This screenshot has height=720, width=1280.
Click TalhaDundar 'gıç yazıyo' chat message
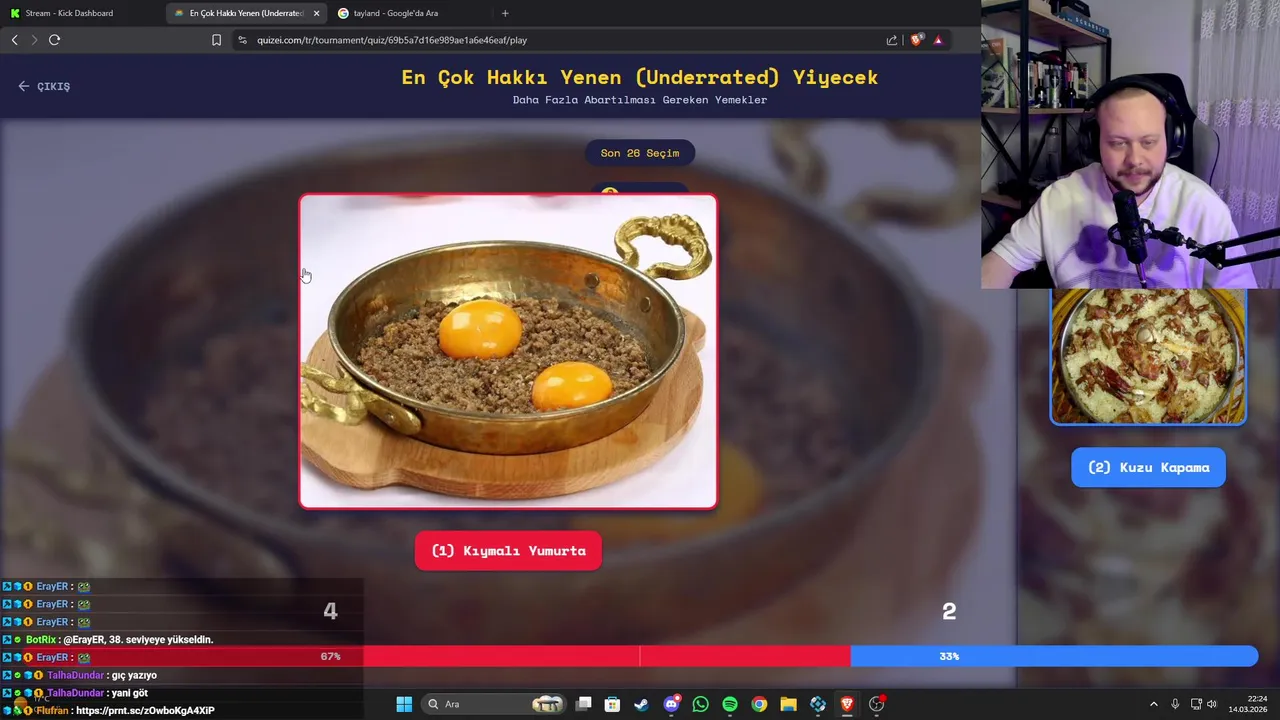tap(134, 675)
